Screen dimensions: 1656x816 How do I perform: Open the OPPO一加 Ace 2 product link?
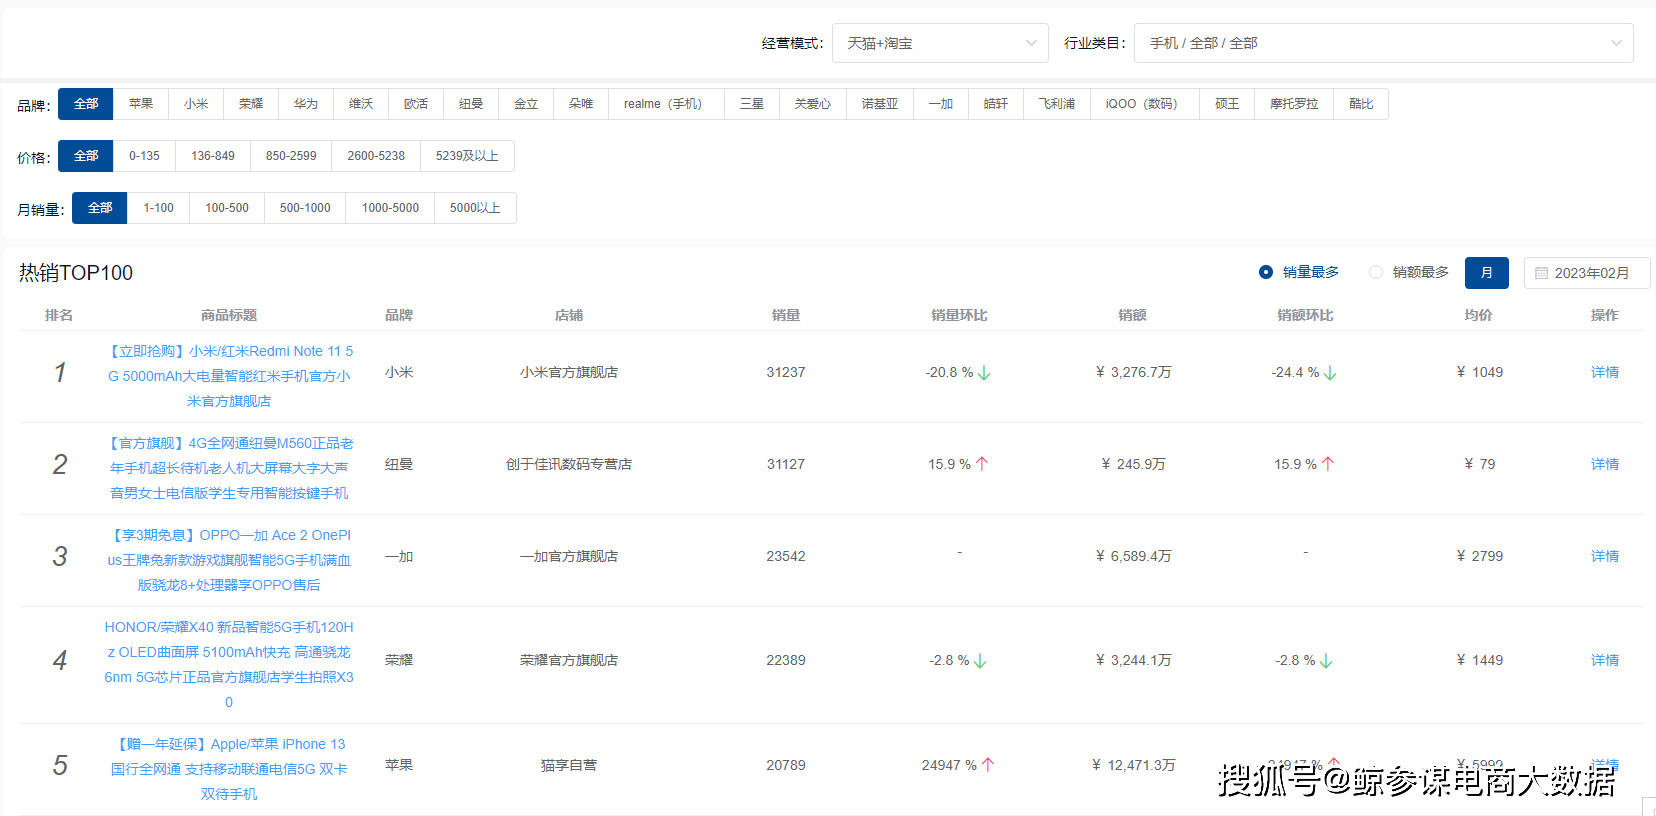pyautogui.click(x=229, y=560)
